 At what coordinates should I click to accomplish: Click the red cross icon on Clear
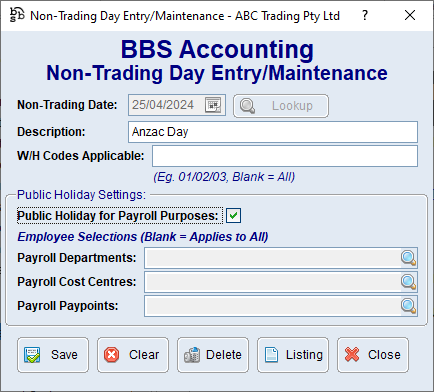111,355
